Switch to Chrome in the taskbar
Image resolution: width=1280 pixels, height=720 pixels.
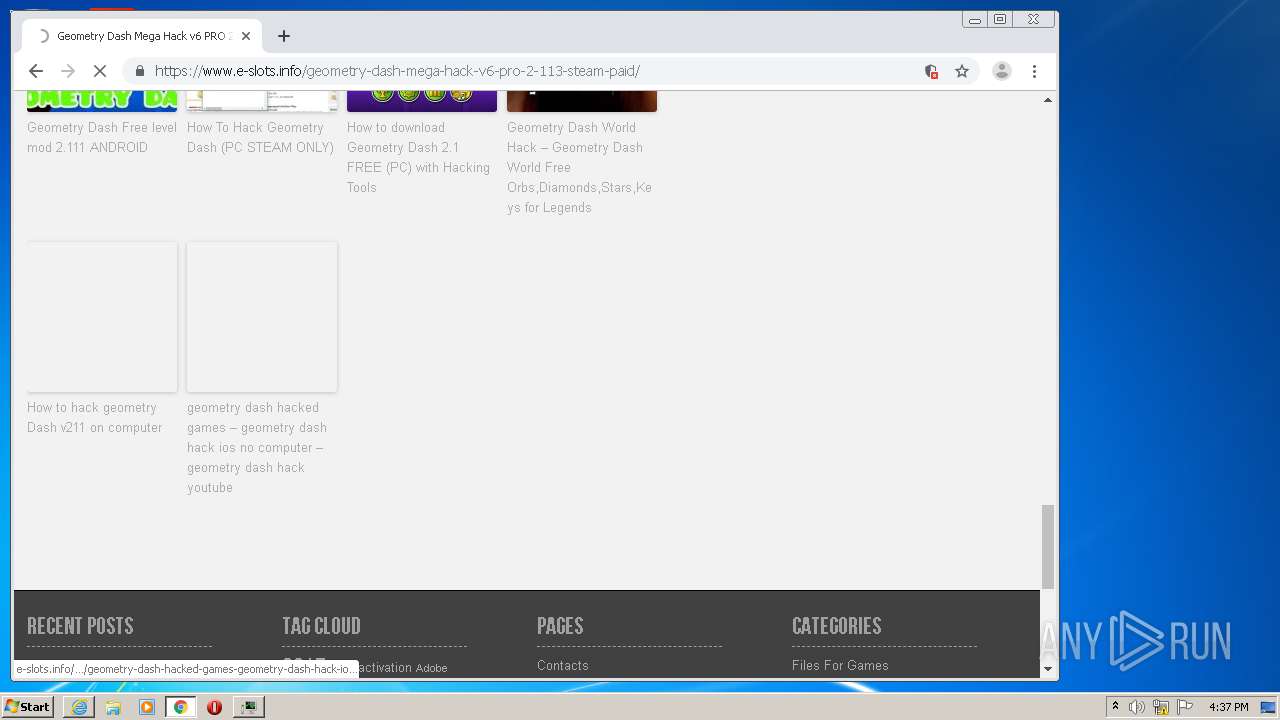180,707
